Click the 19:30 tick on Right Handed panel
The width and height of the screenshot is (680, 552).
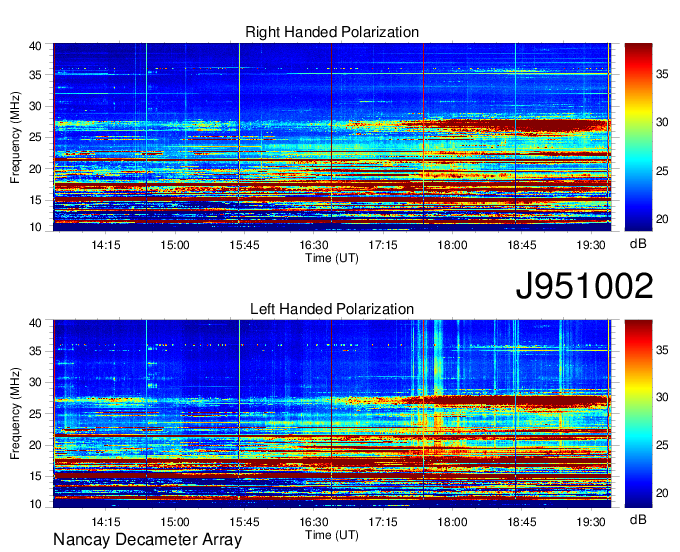[591, 245]
